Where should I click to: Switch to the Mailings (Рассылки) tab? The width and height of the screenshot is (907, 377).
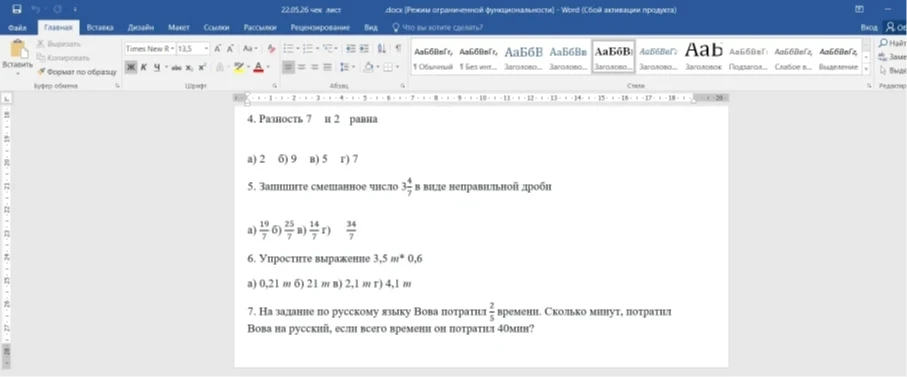tap(260, 27)
